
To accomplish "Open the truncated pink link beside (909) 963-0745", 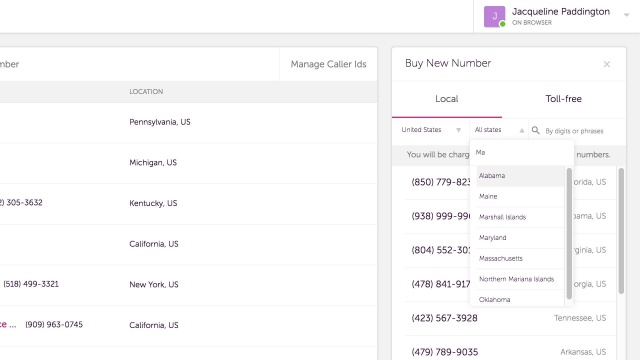I will [8, 324].
